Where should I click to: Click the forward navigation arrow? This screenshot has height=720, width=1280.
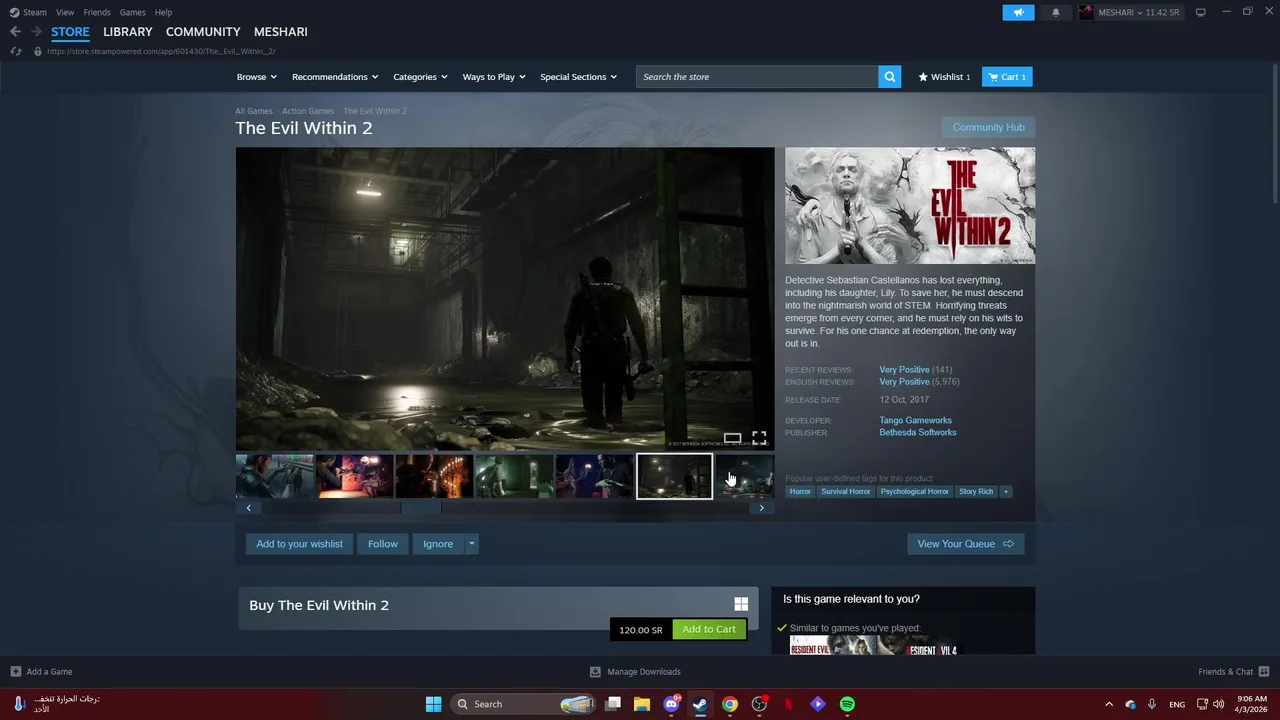click(36, 32)
